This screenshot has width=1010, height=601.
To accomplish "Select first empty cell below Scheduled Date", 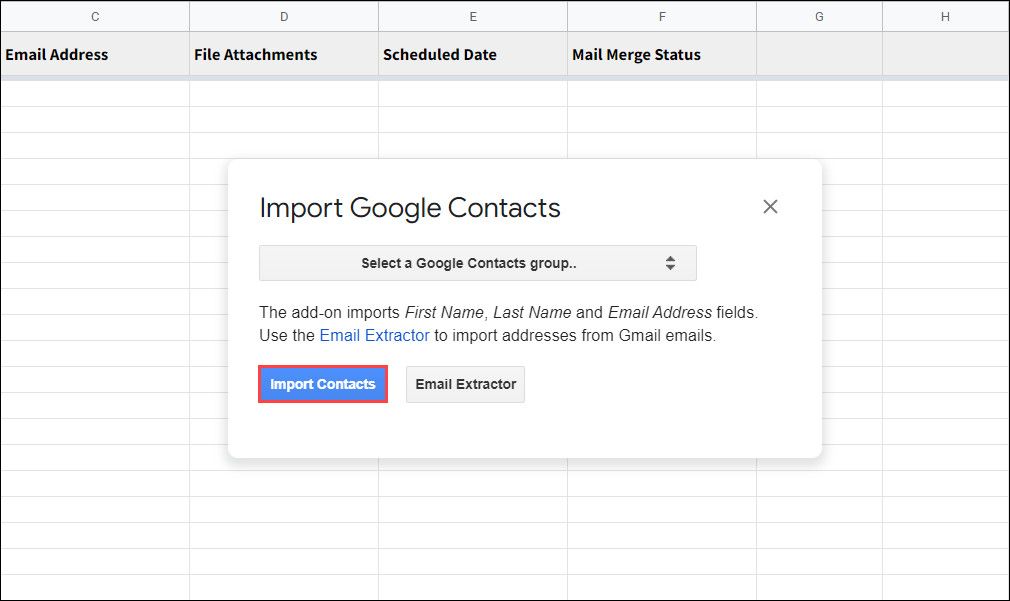I will click(x=473, y=94).
